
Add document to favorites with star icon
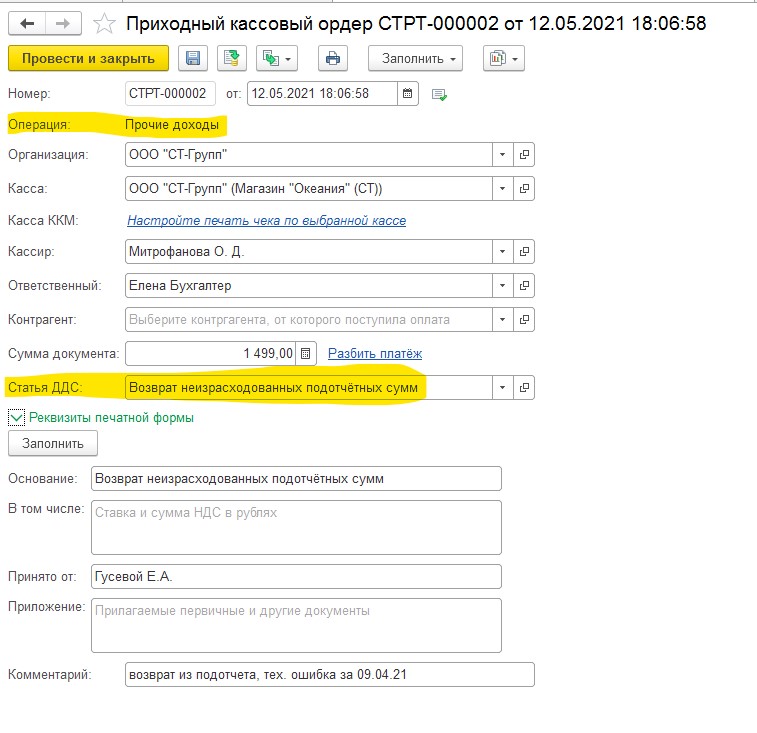click(104, 22)
